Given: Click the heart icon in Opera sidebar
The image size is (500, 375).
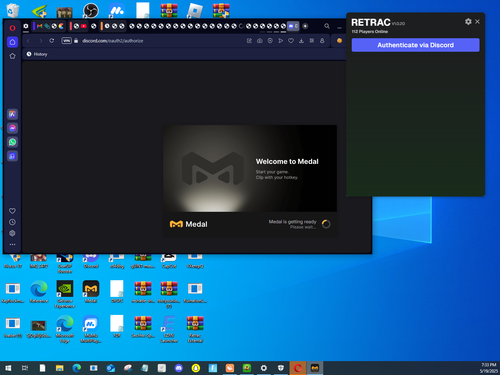Looking at the screenshot, I should (12, 211).
